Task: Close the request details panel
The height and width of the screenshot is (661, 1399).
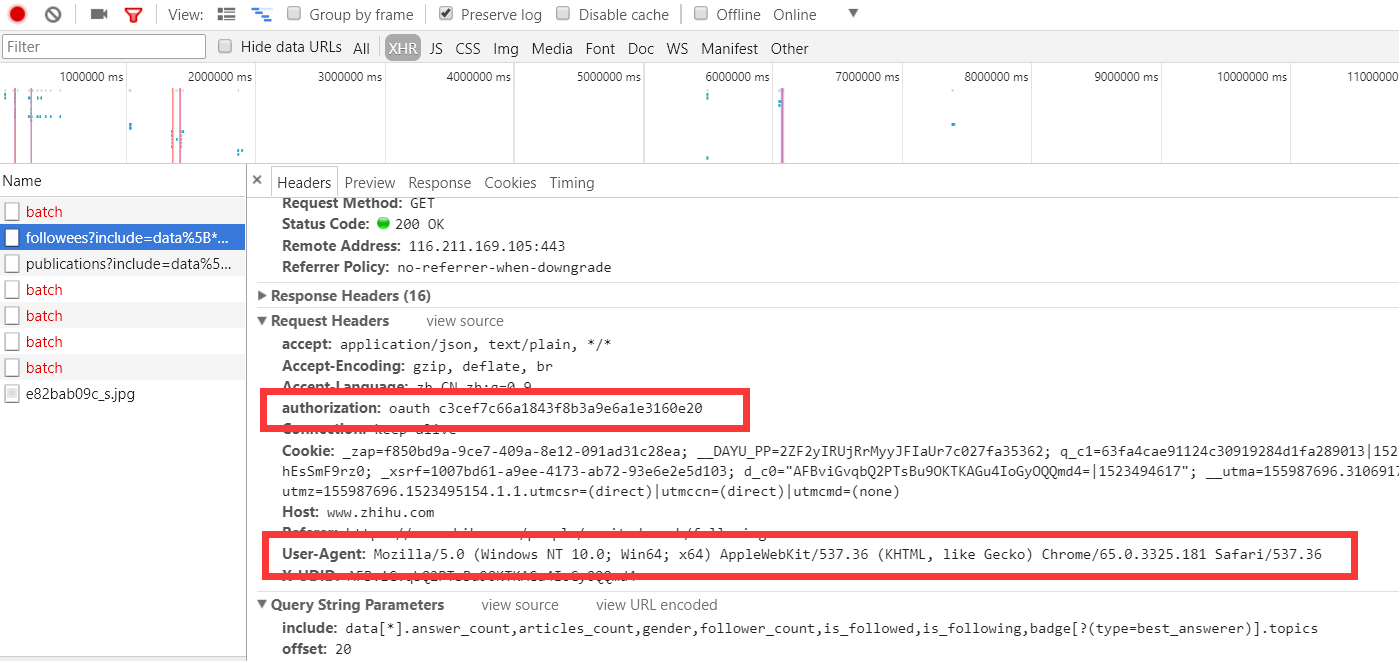Action: tap(257, 180)
